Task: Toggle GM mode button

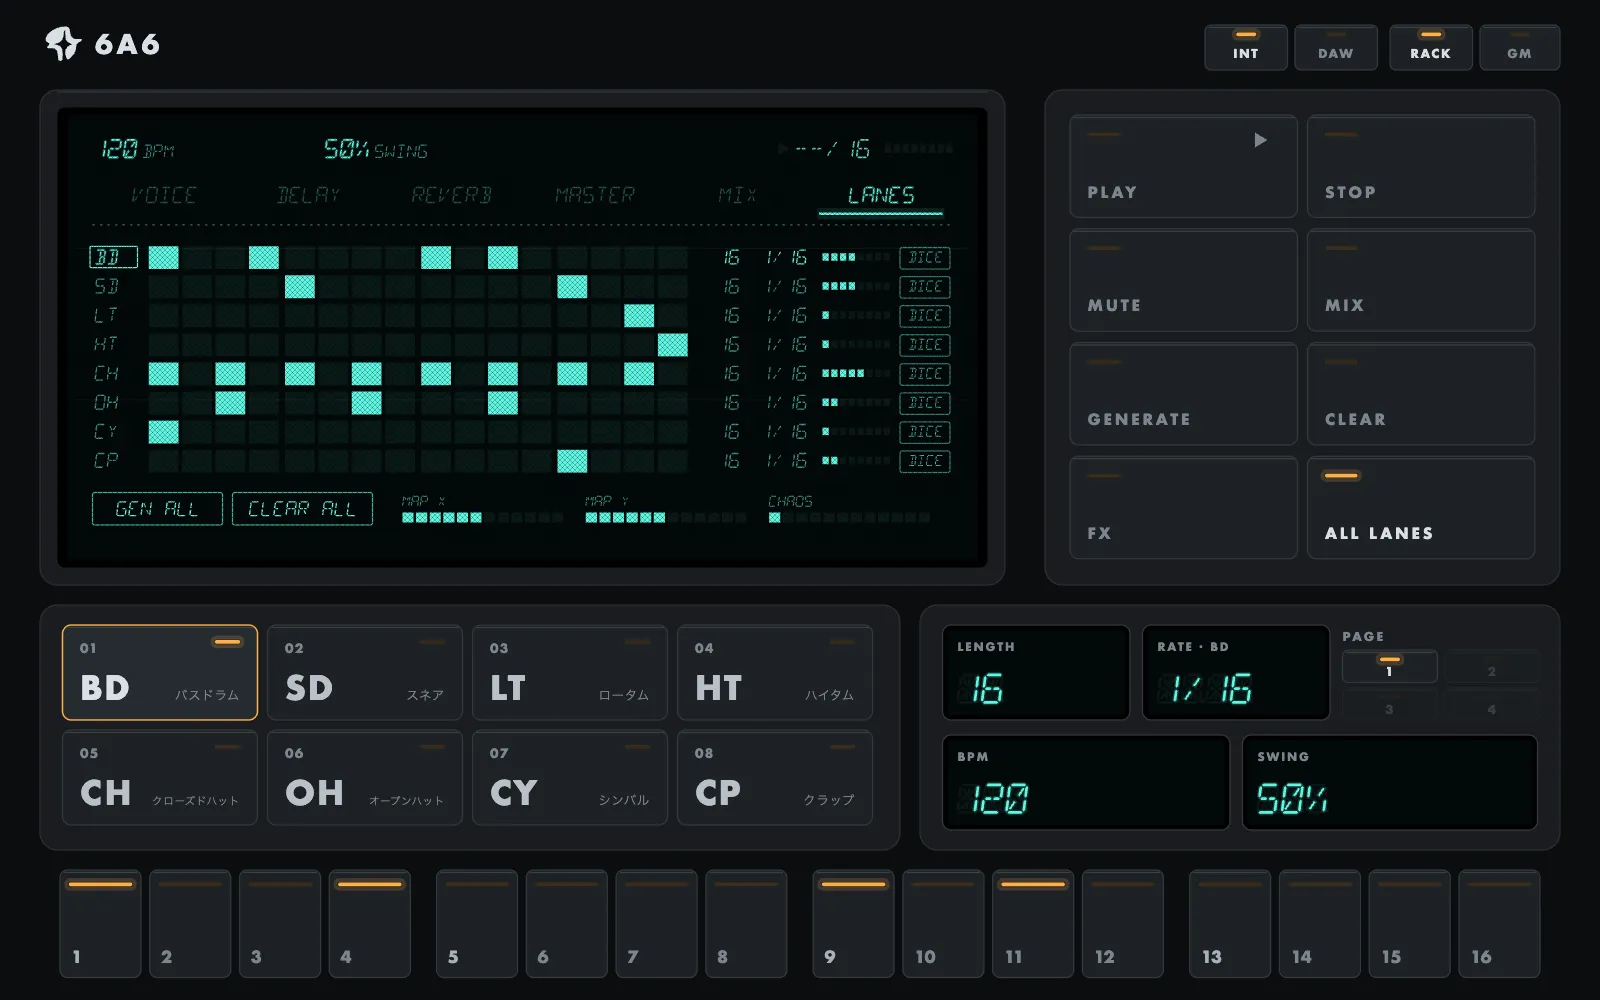Action: [1519, 48]
